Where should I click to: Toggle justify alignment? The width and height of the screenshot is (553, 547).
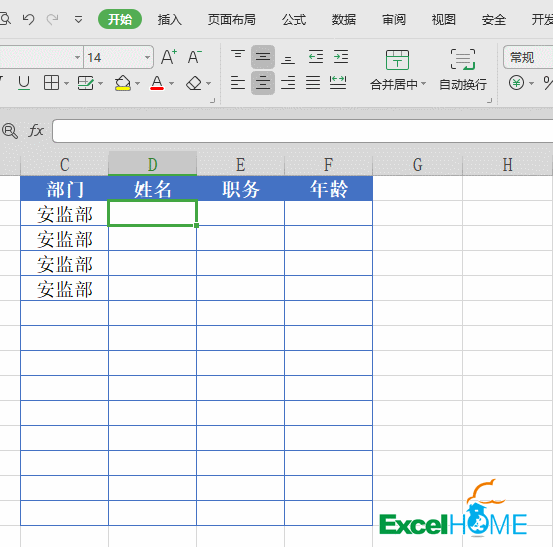[x=313, y=83]
